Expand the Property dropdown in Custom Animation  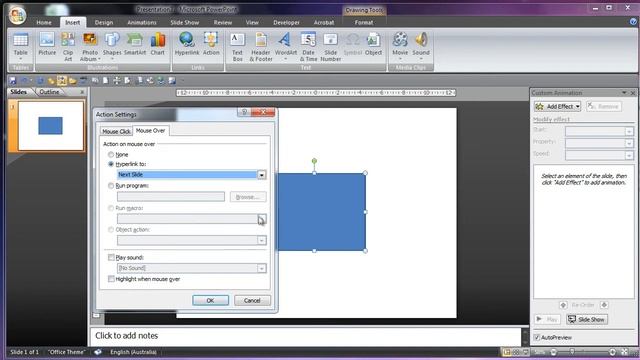(x=629, y=143)
